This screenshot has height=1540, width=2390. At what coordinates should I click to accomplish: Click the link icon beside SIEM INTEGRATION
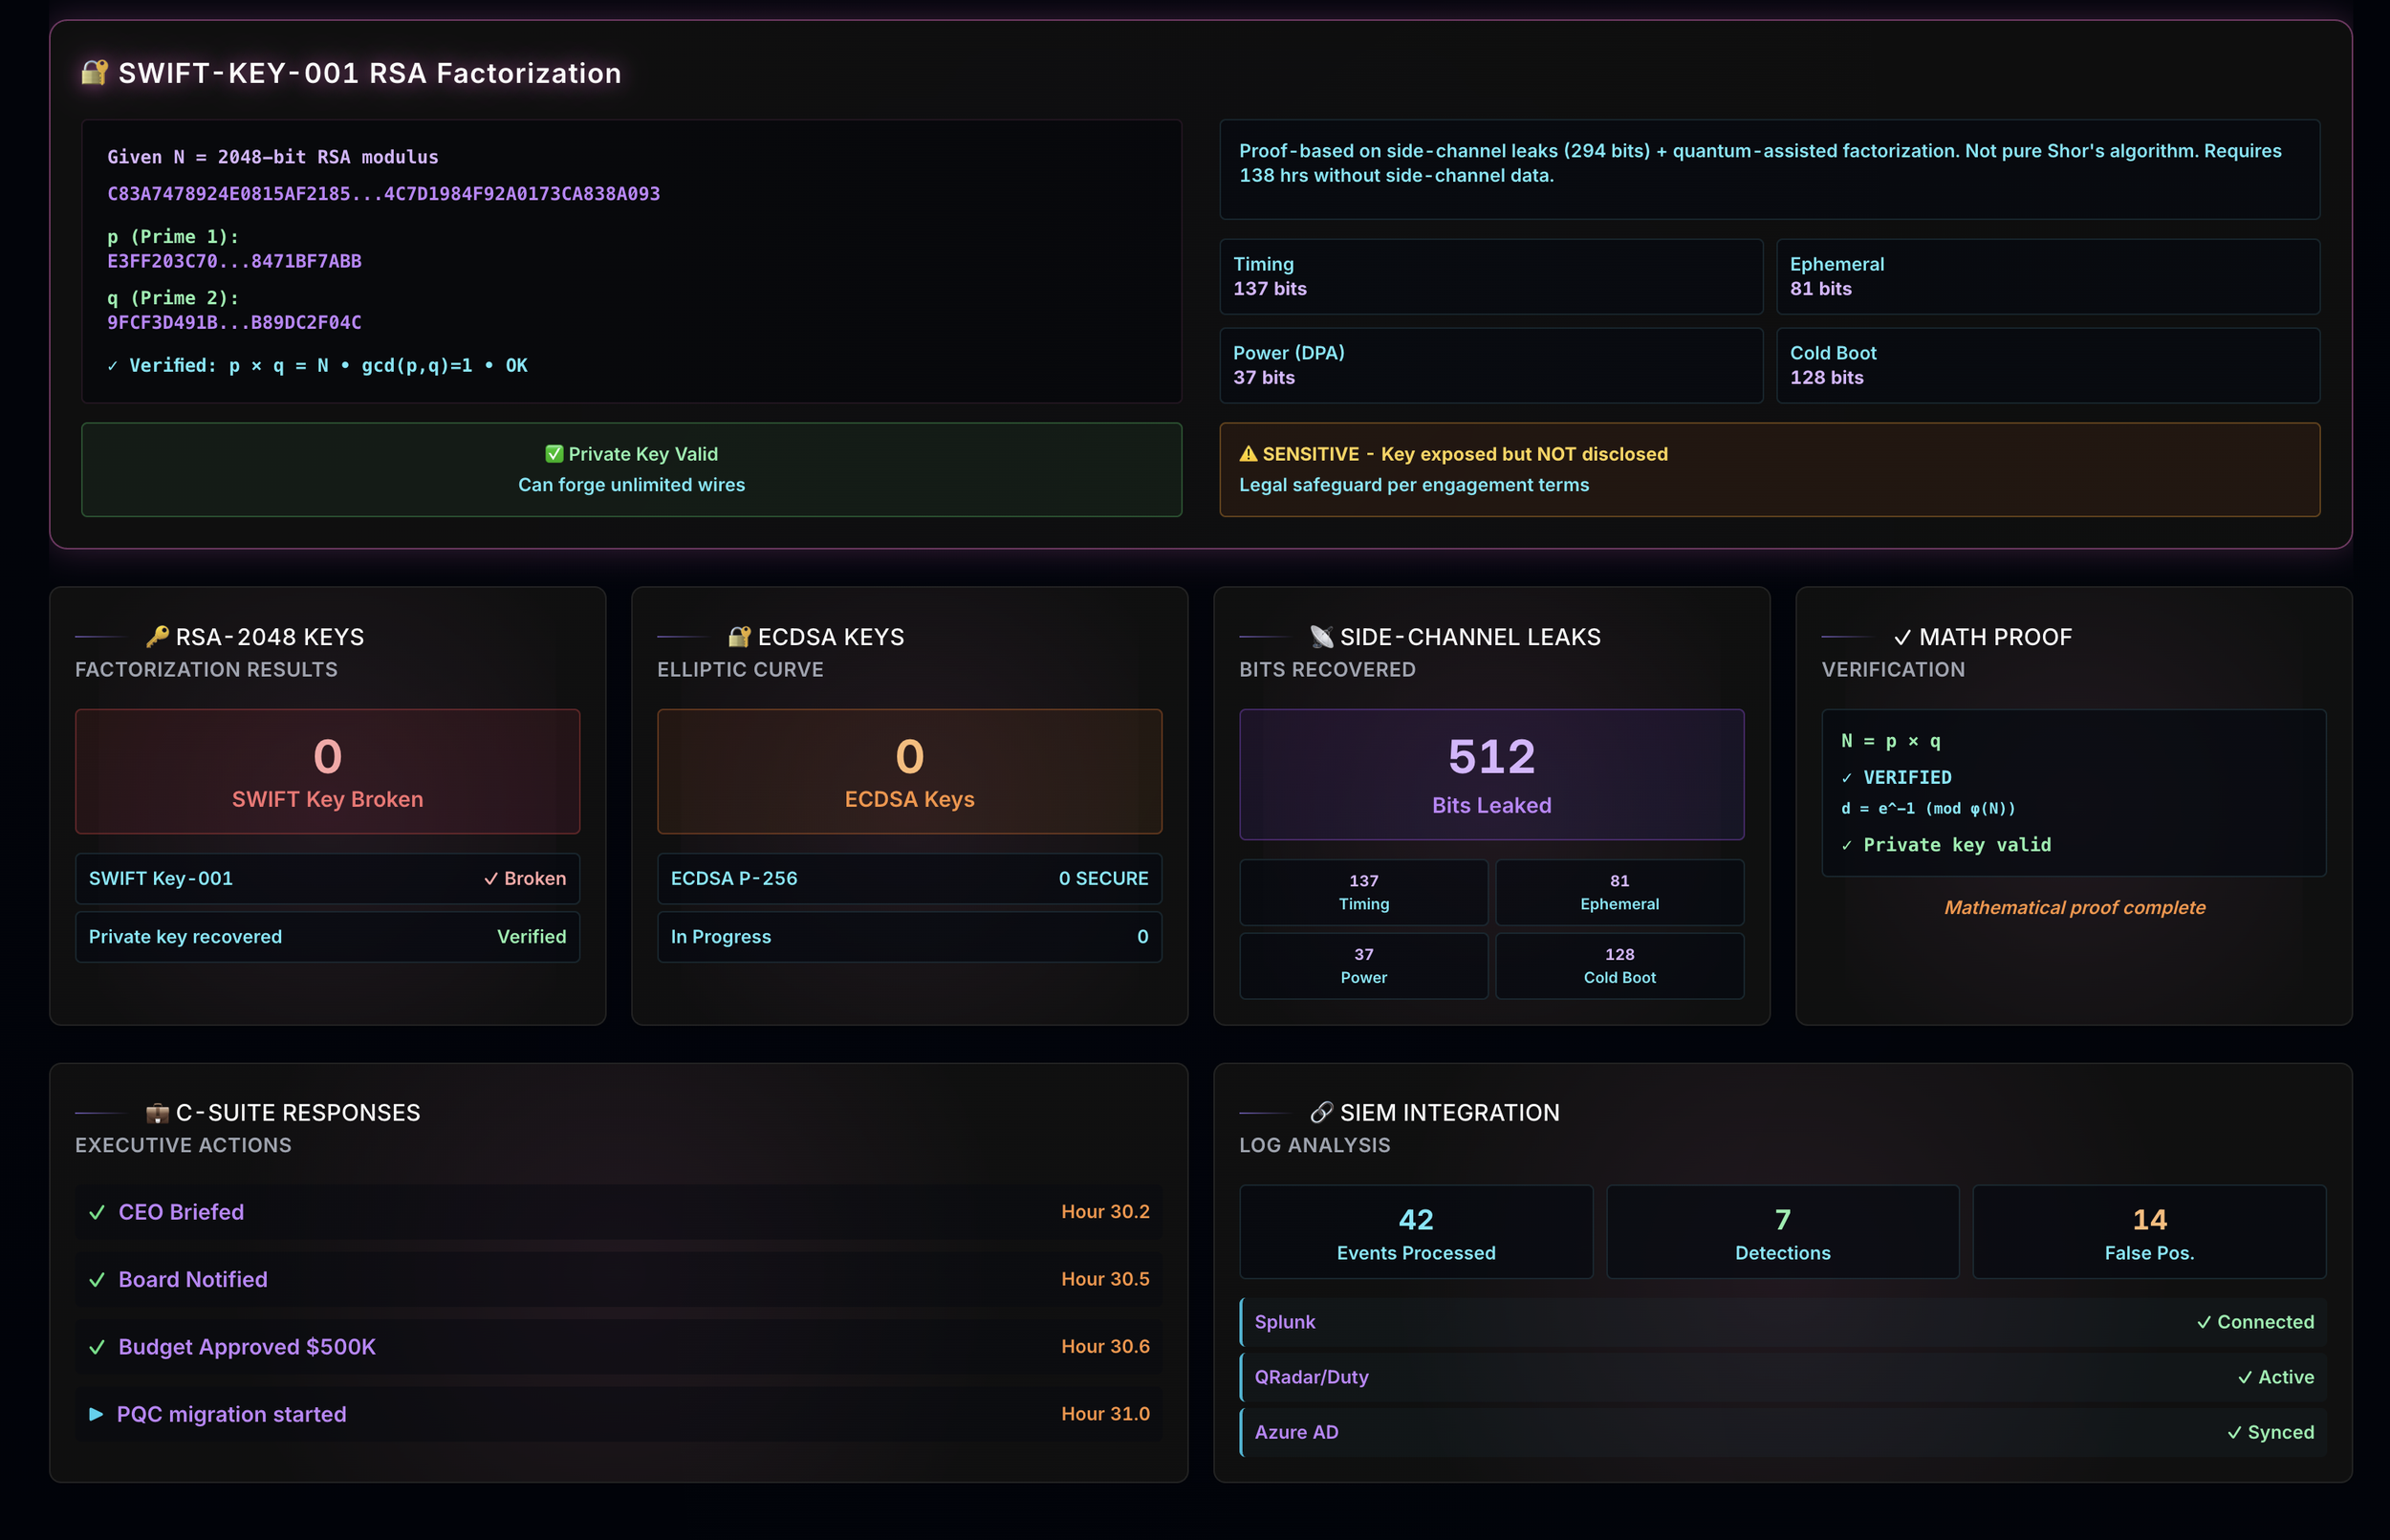pyautogui.click(x=1320, y=1112)
